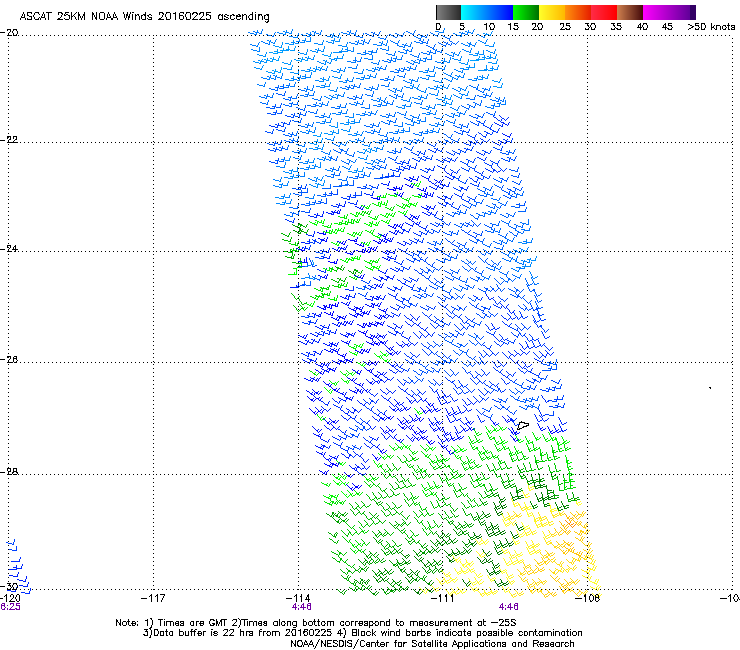
Task: Click the "Data buffer is 22 hrs" note line
Action: [362, 633]
